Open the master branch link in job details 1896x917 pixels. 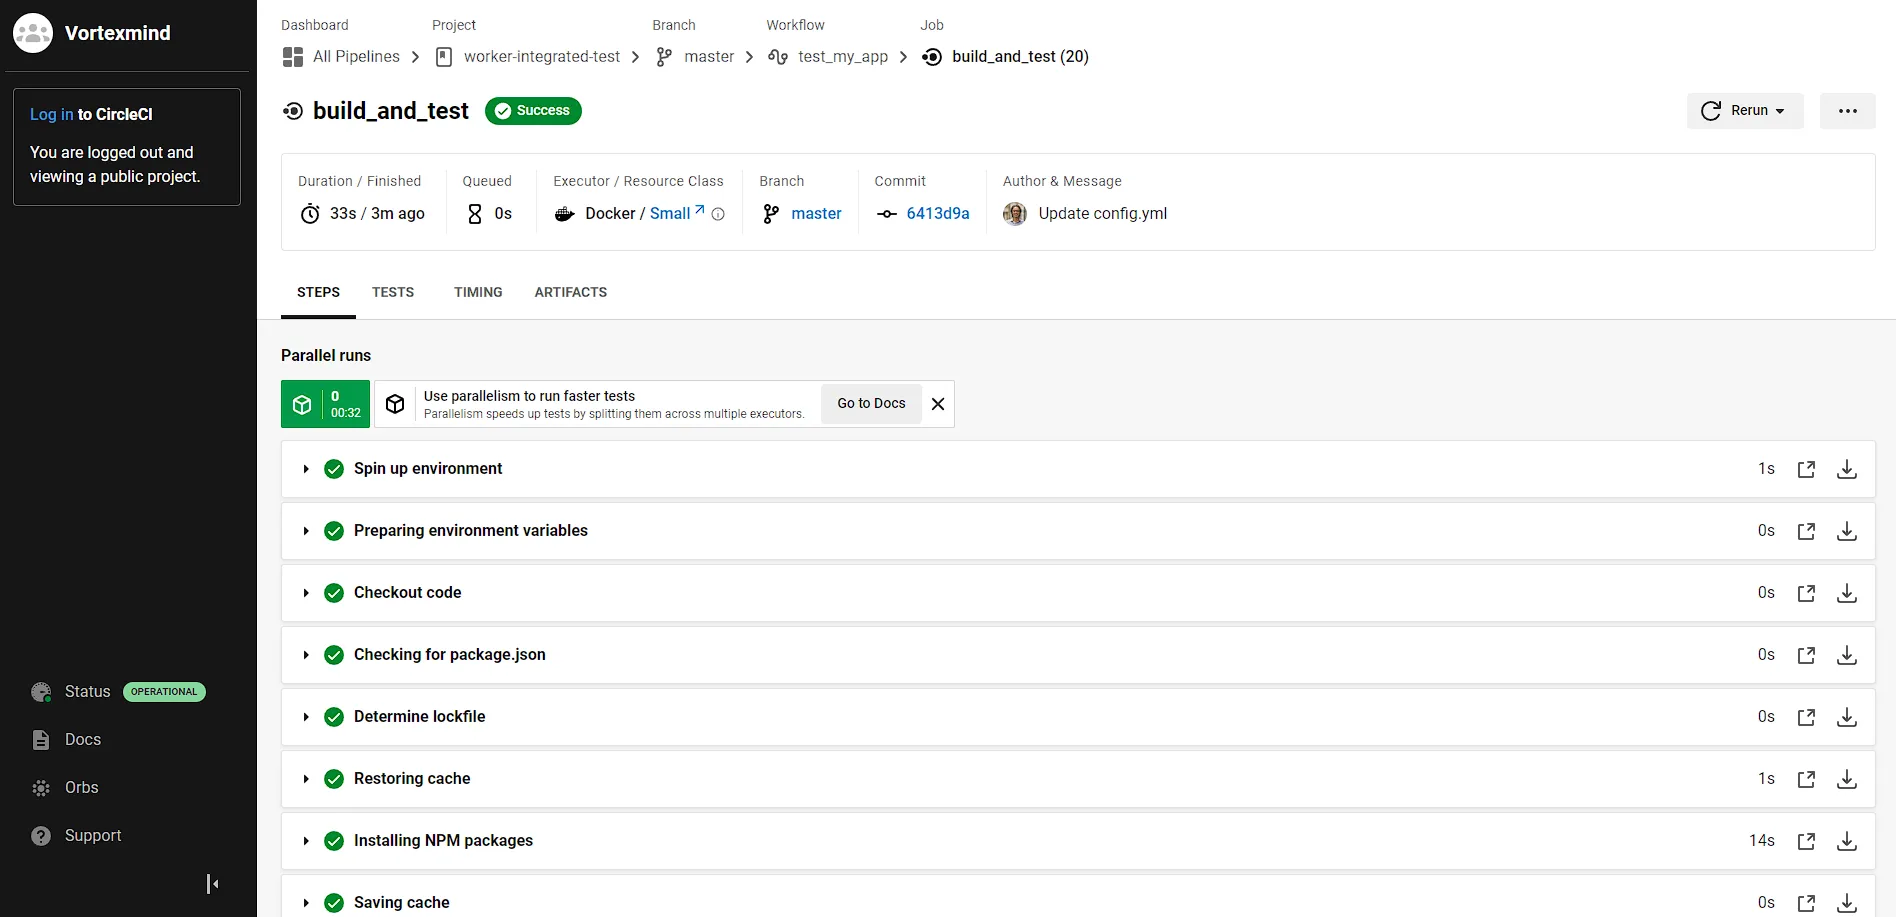point(816,213)
